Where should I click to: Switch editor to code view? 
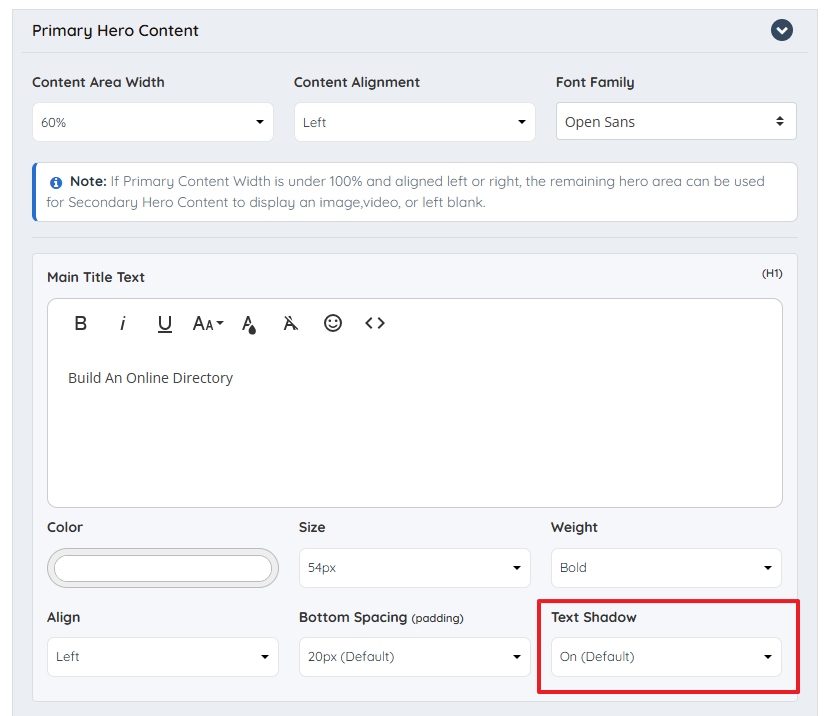click(375, 323)
